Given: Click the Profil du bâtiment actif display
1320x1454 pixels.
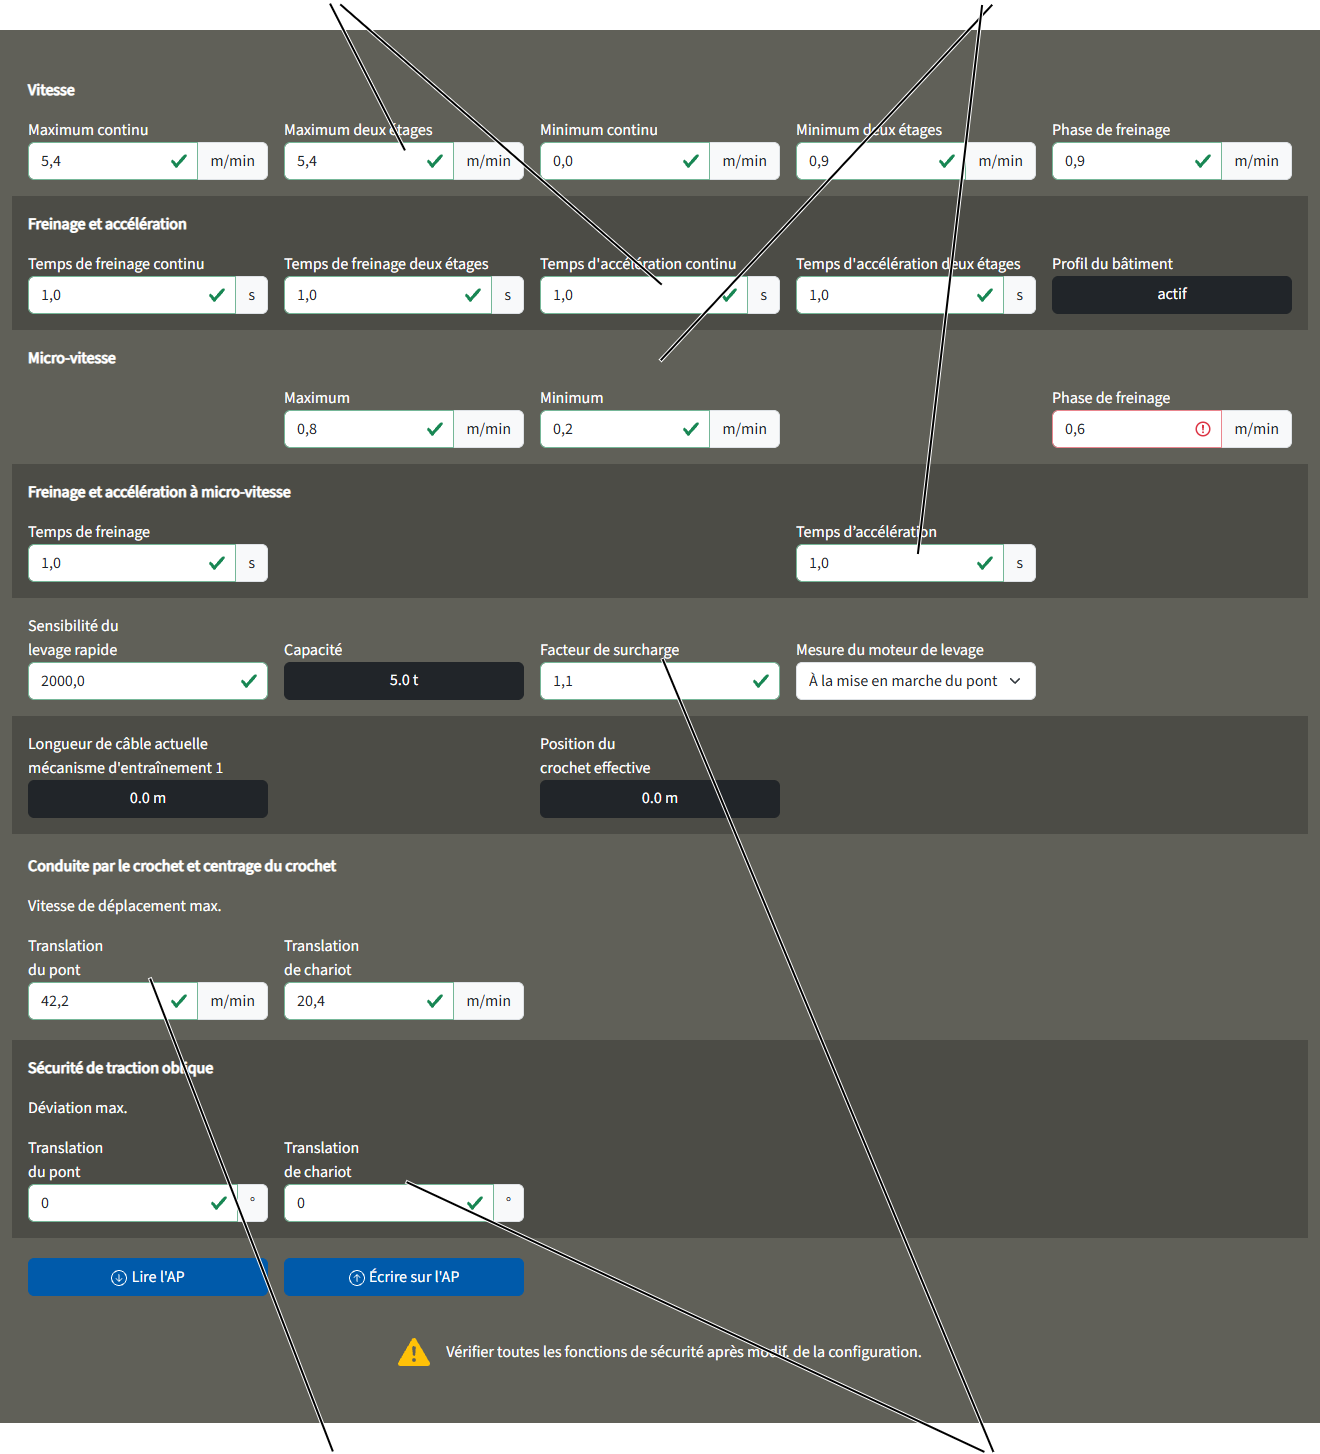Looking at the screenshot, I should (1172, 295).
